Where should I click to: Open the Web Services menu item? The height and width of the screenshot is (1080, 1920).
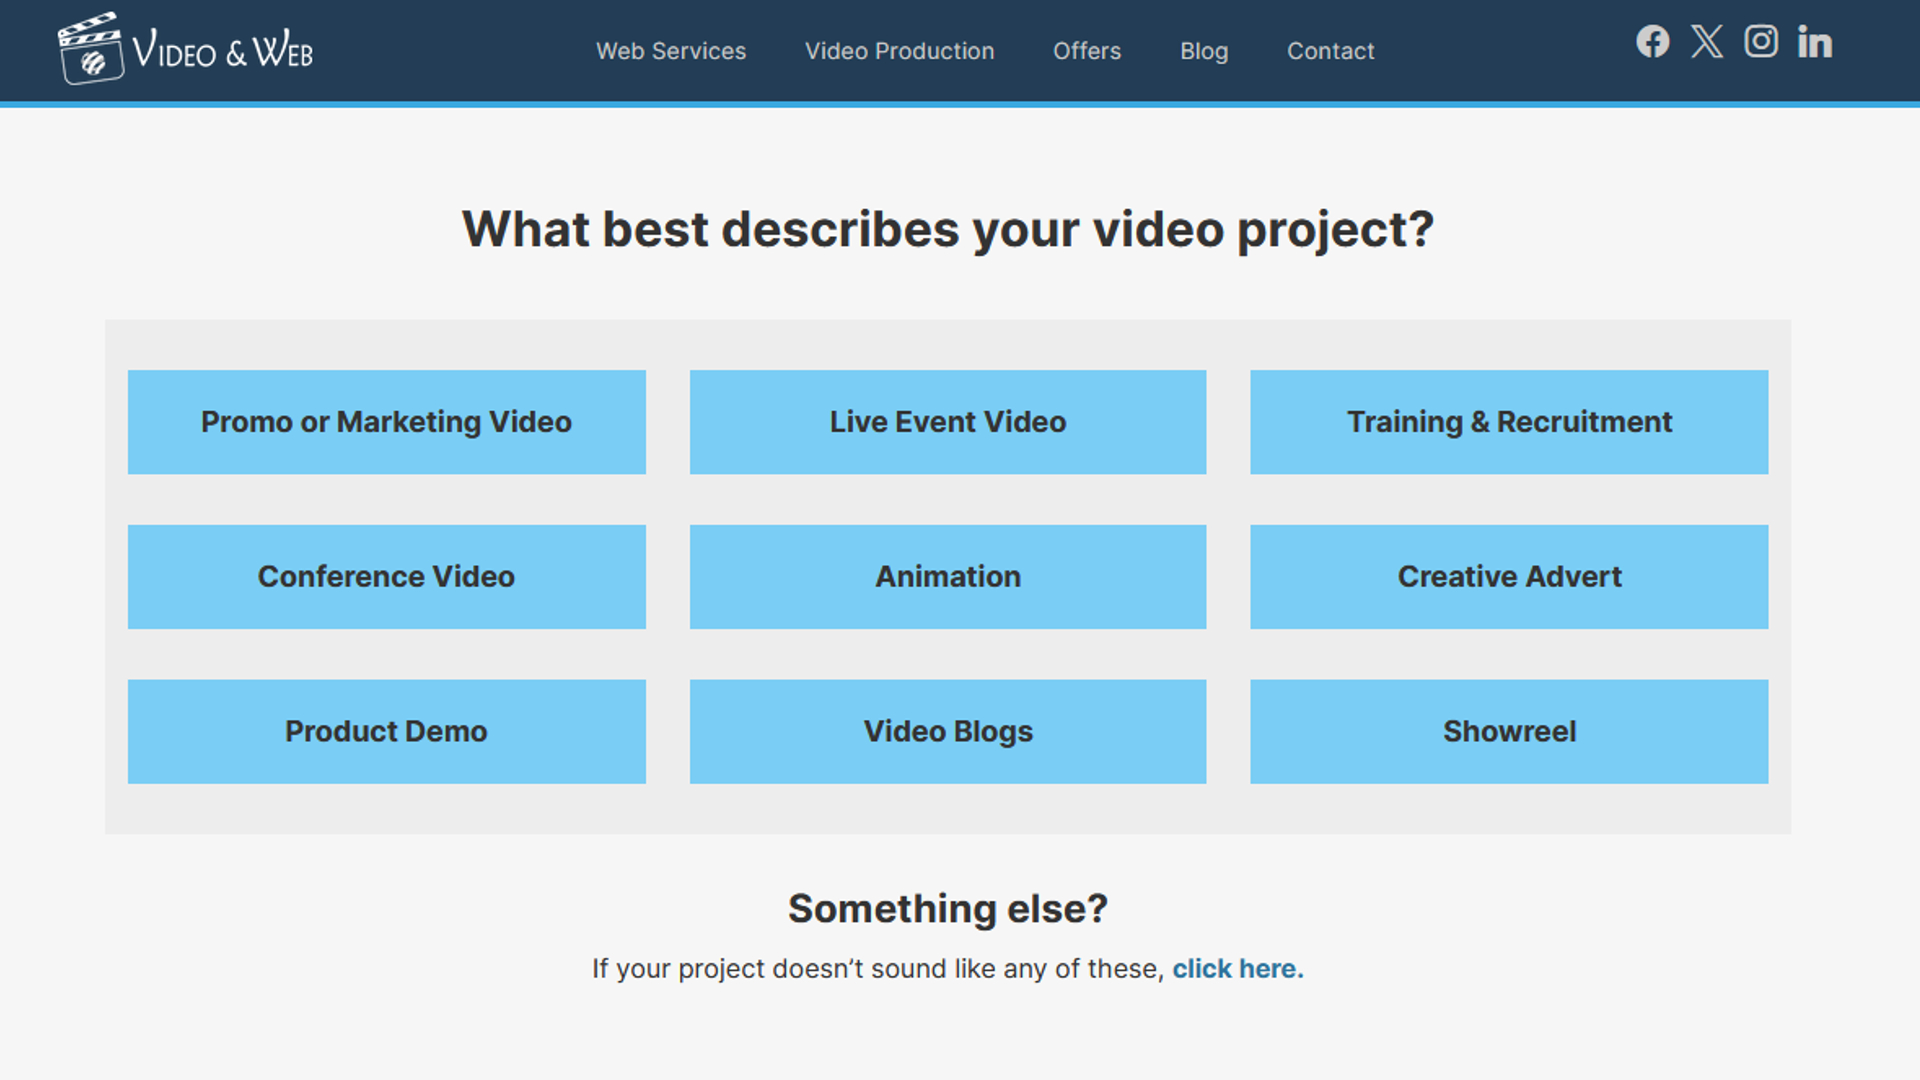671,51
